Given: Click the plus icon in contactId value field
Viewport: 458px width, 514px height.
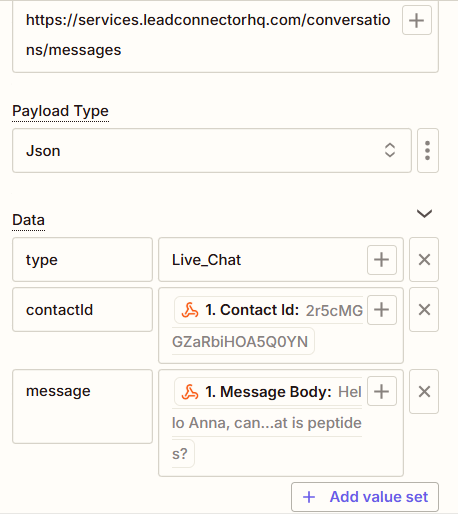Looking at the screenshot, I should pyautogui.click(x=382, y=310).
